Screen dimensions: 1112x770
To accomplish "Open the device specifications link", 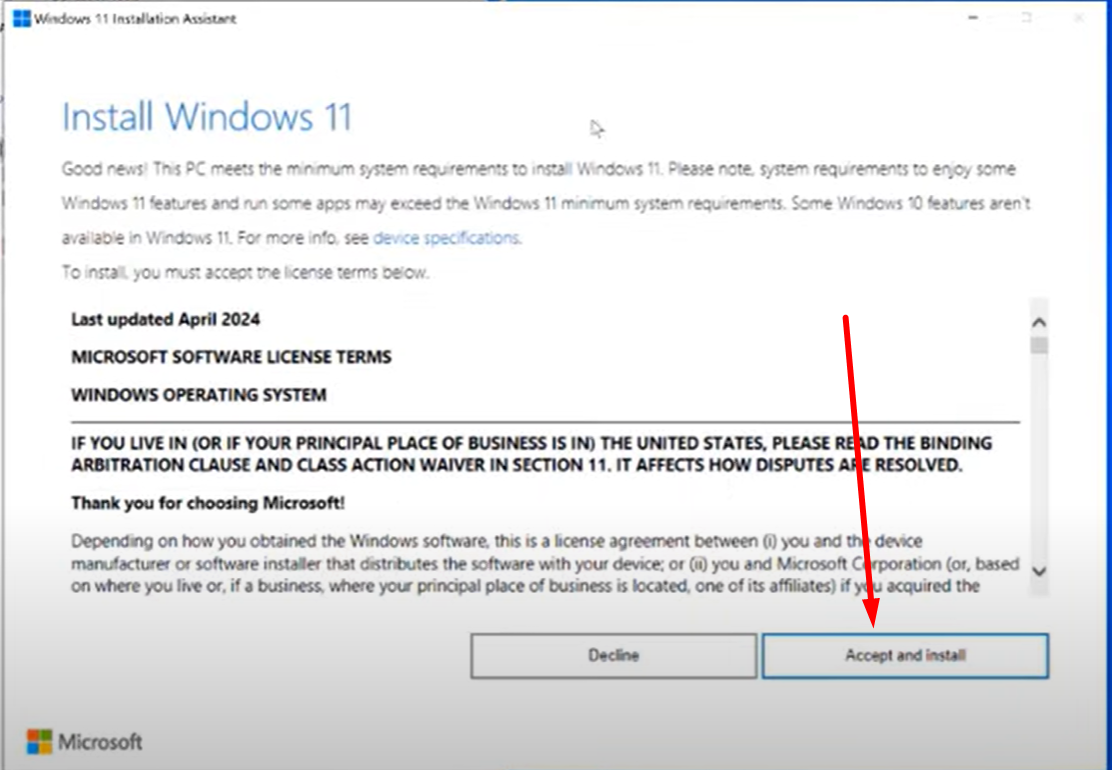I will pos(446,238).
